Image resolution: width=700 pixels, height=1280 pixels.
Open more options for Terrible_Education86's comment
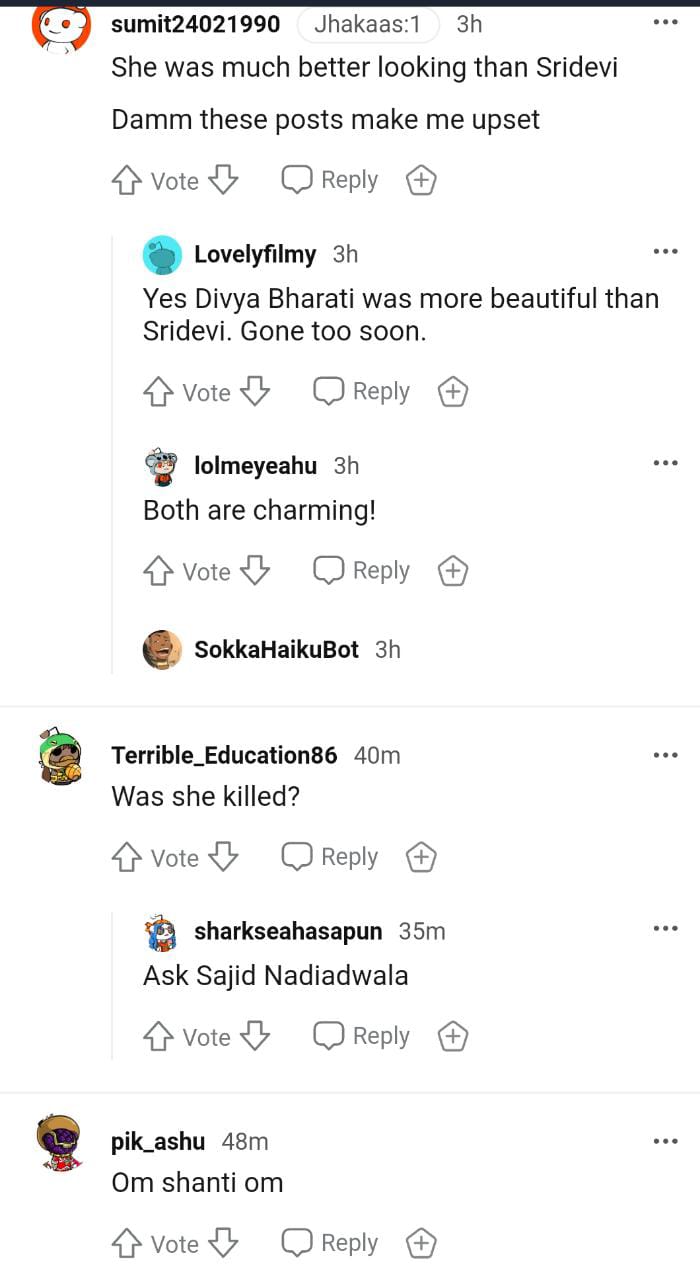665,755
